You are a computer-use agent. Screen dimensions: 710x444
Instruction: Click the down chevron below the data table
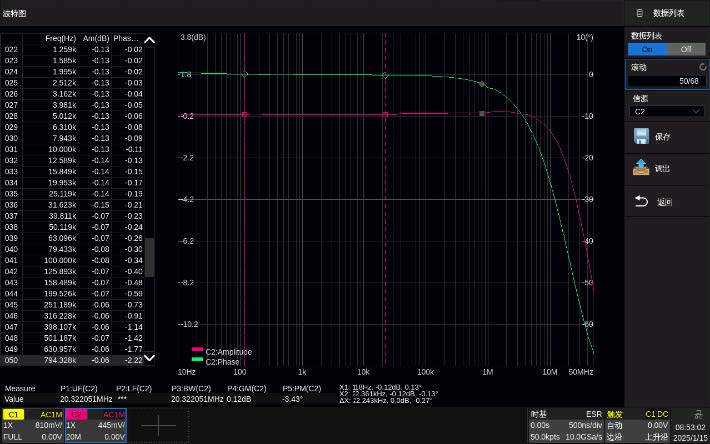click(x=149, y=358)
